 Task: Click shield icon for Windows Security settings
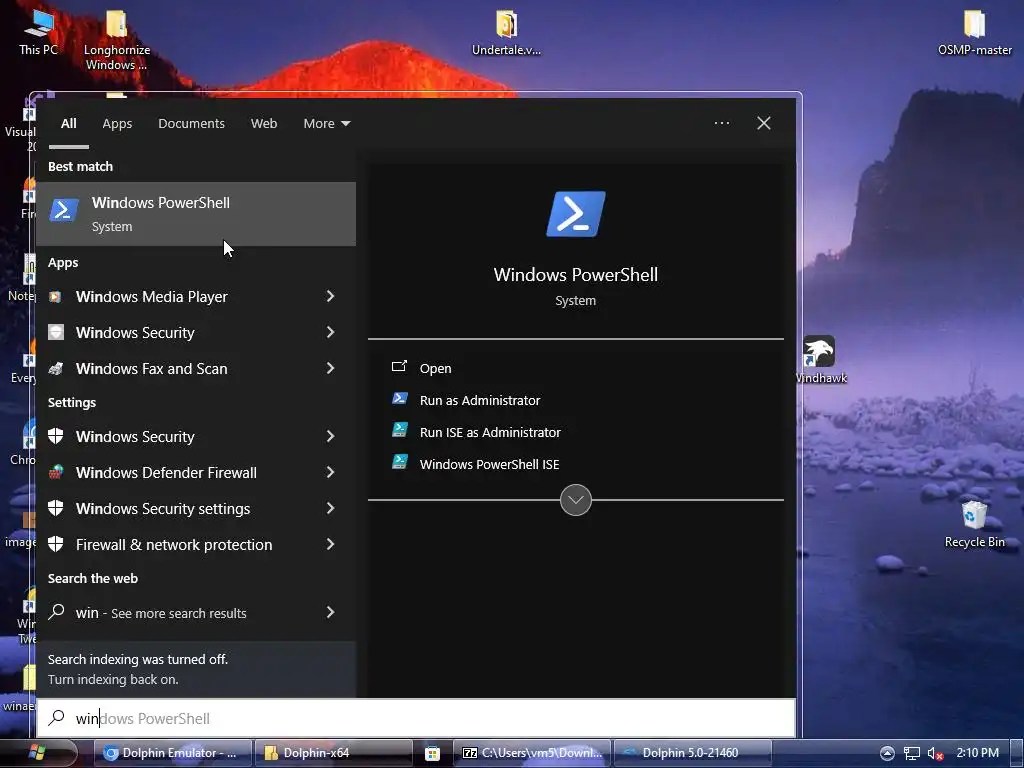[56, 508]
